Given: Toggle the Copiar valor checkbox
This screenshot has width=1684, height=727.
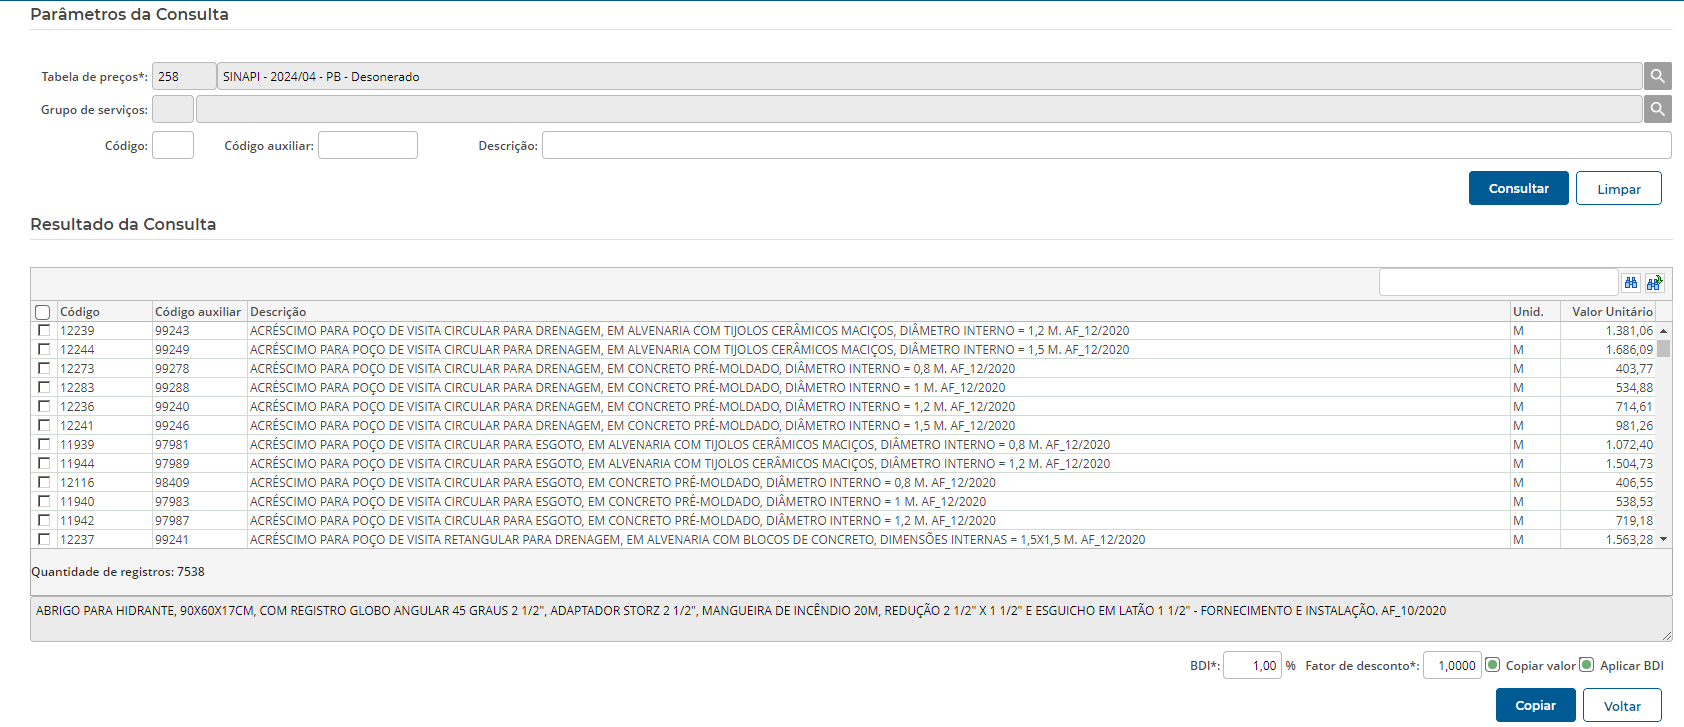Looking at the screenshot, I should pos(1493,665).
